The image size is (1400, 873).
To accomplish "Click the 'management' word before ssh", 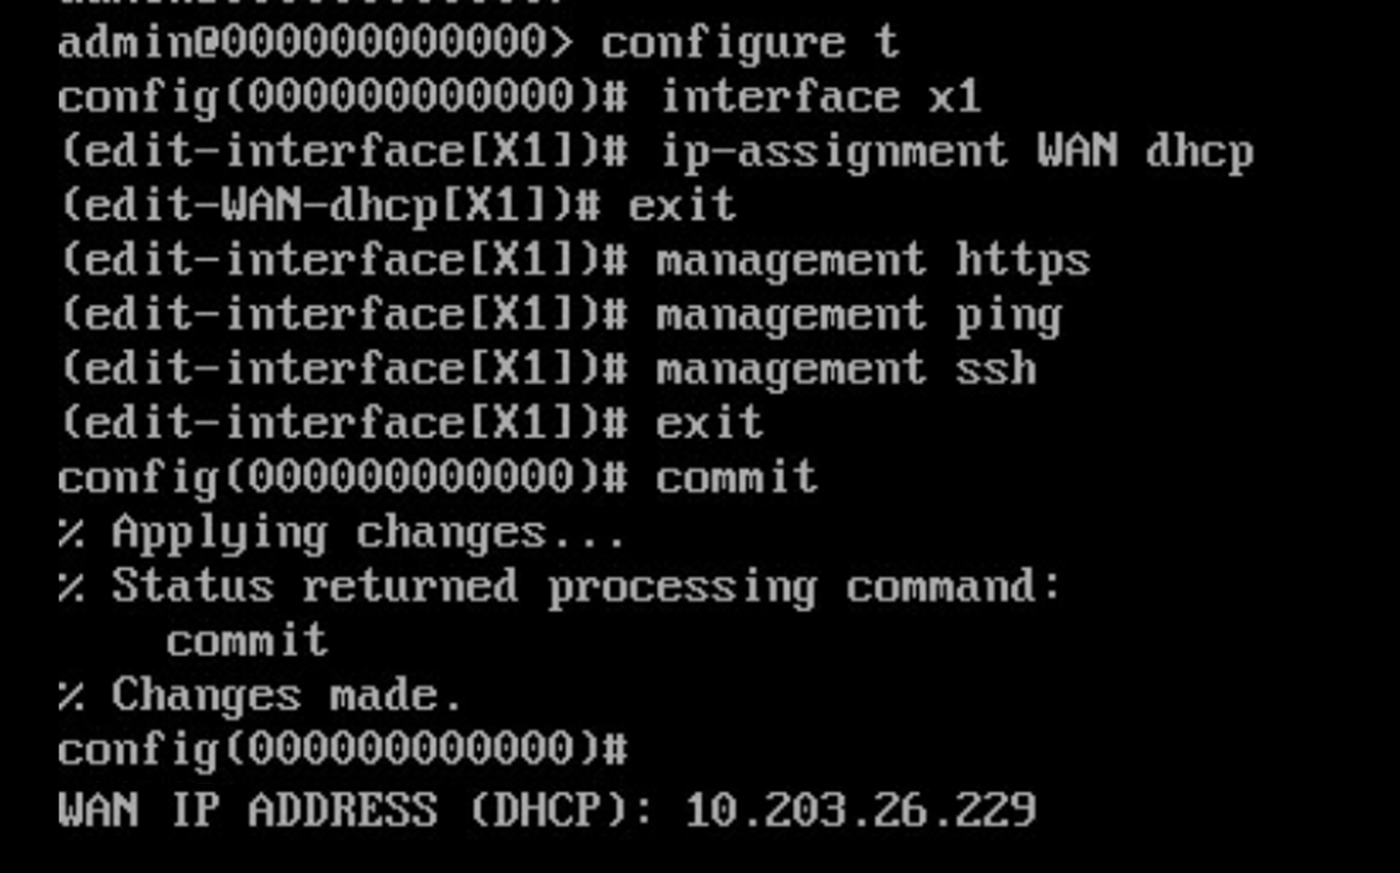I will 791,370.
